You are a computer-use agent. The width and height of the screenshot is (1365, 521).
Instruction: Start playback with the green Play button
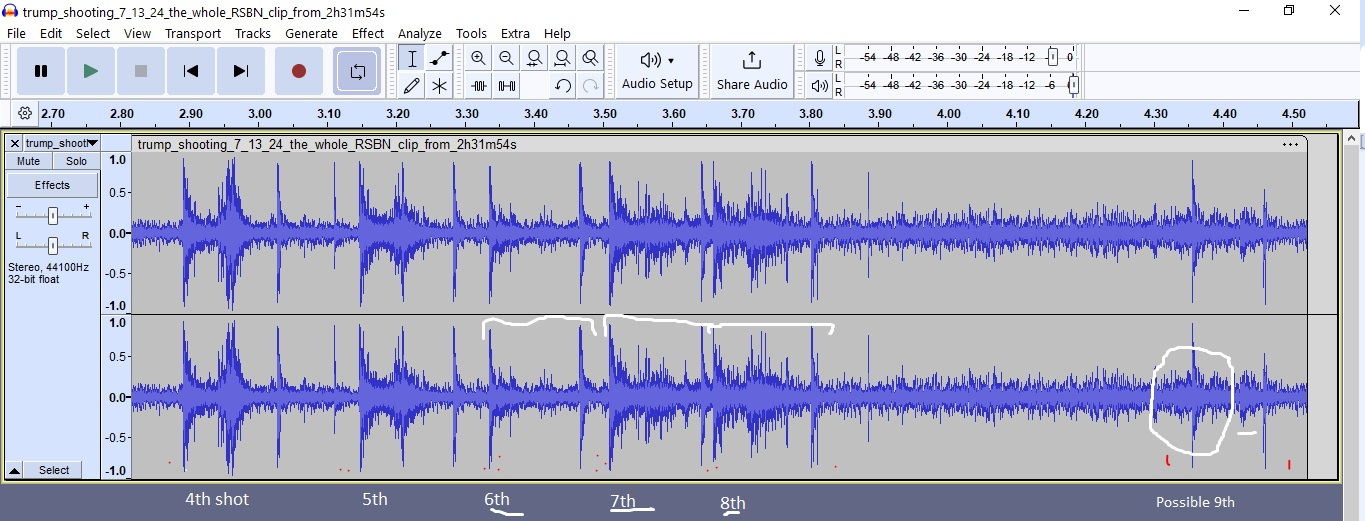click(91, 71)
